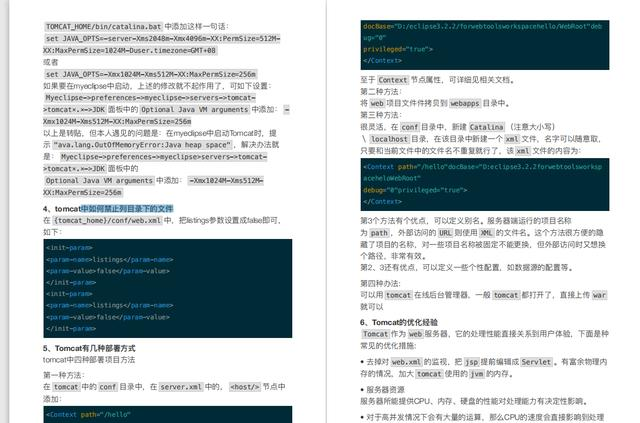Click the bullet 服务器资源
The image size is (640, 423).
[382, 390]
